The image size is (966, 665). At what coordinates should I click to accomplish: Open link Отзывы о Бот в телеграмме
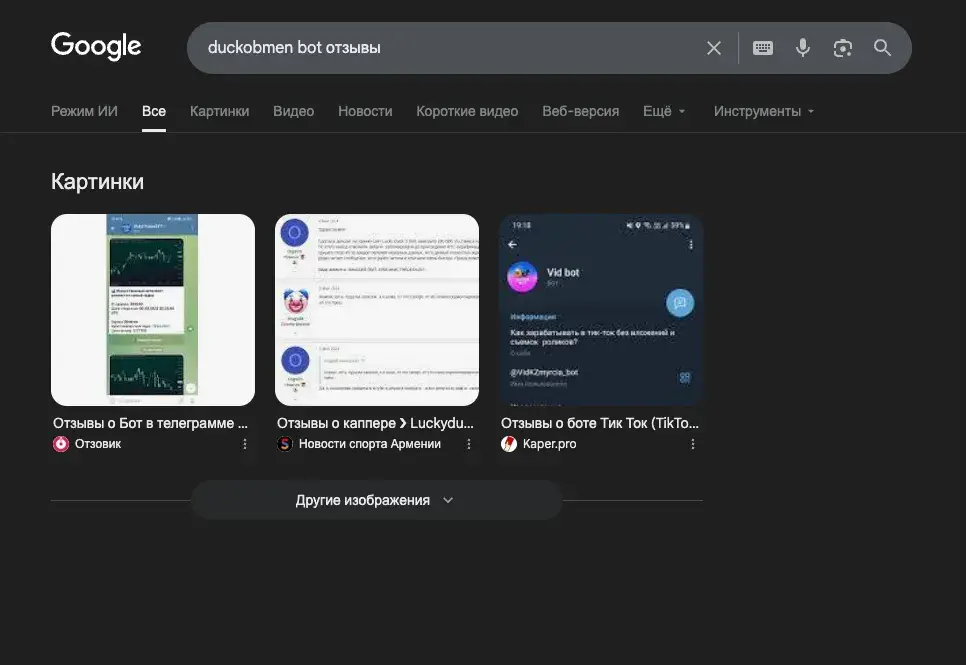(150, 423)
